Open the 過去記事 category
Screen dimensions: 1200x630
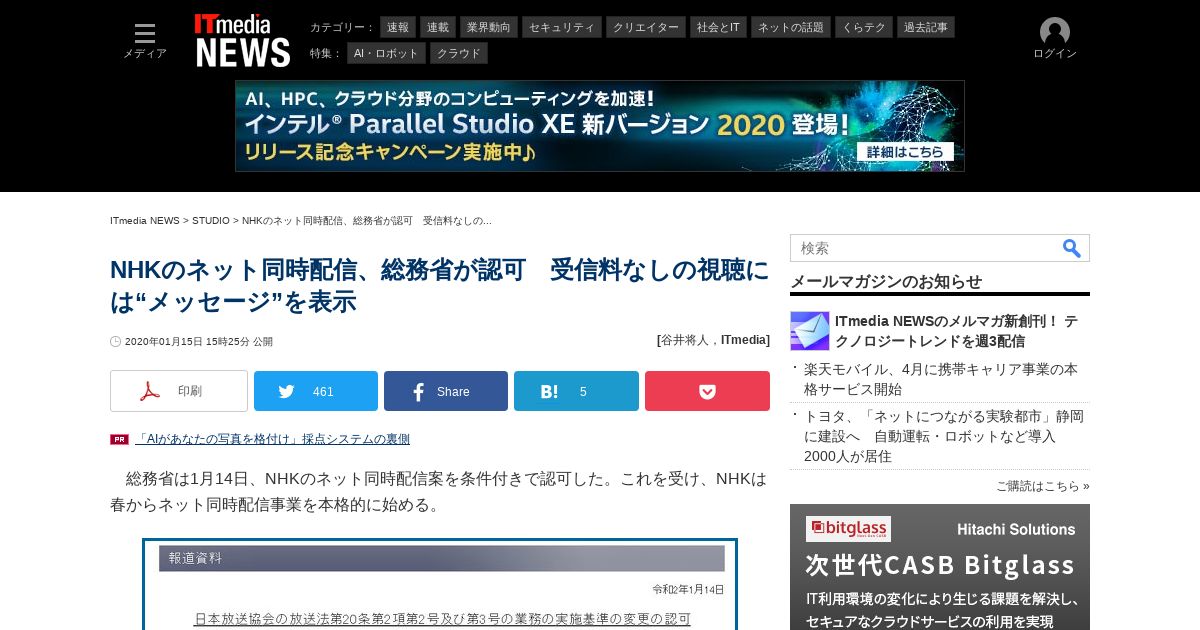pyautogui.click(x=926, y=27)
